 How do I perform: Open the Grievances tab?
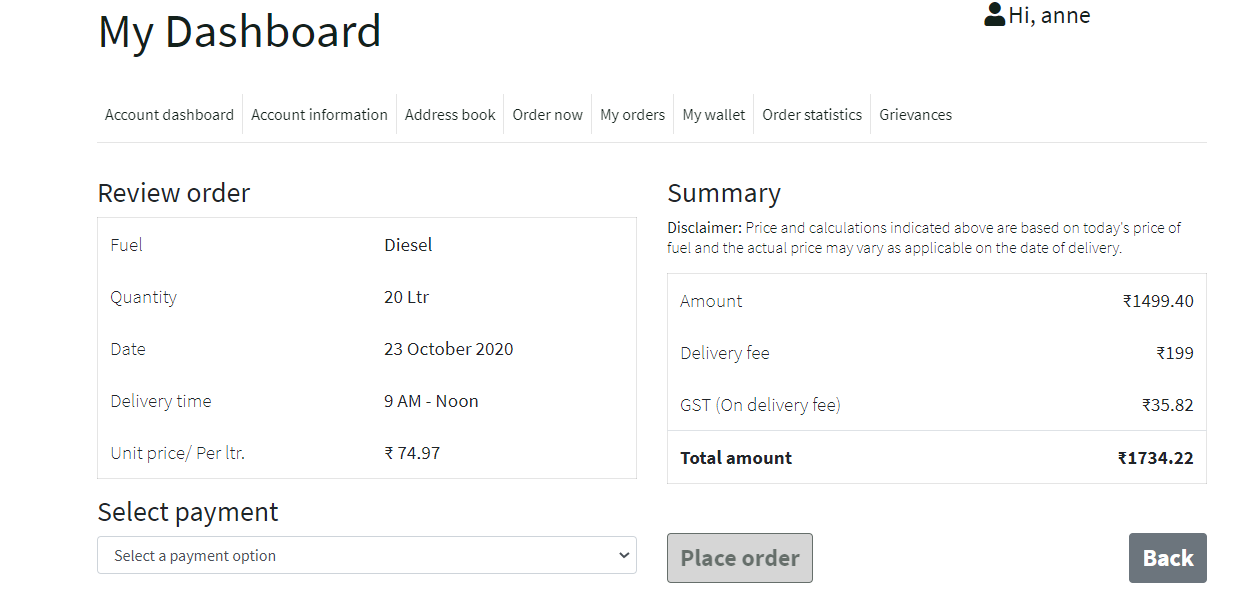click(915, 115)
